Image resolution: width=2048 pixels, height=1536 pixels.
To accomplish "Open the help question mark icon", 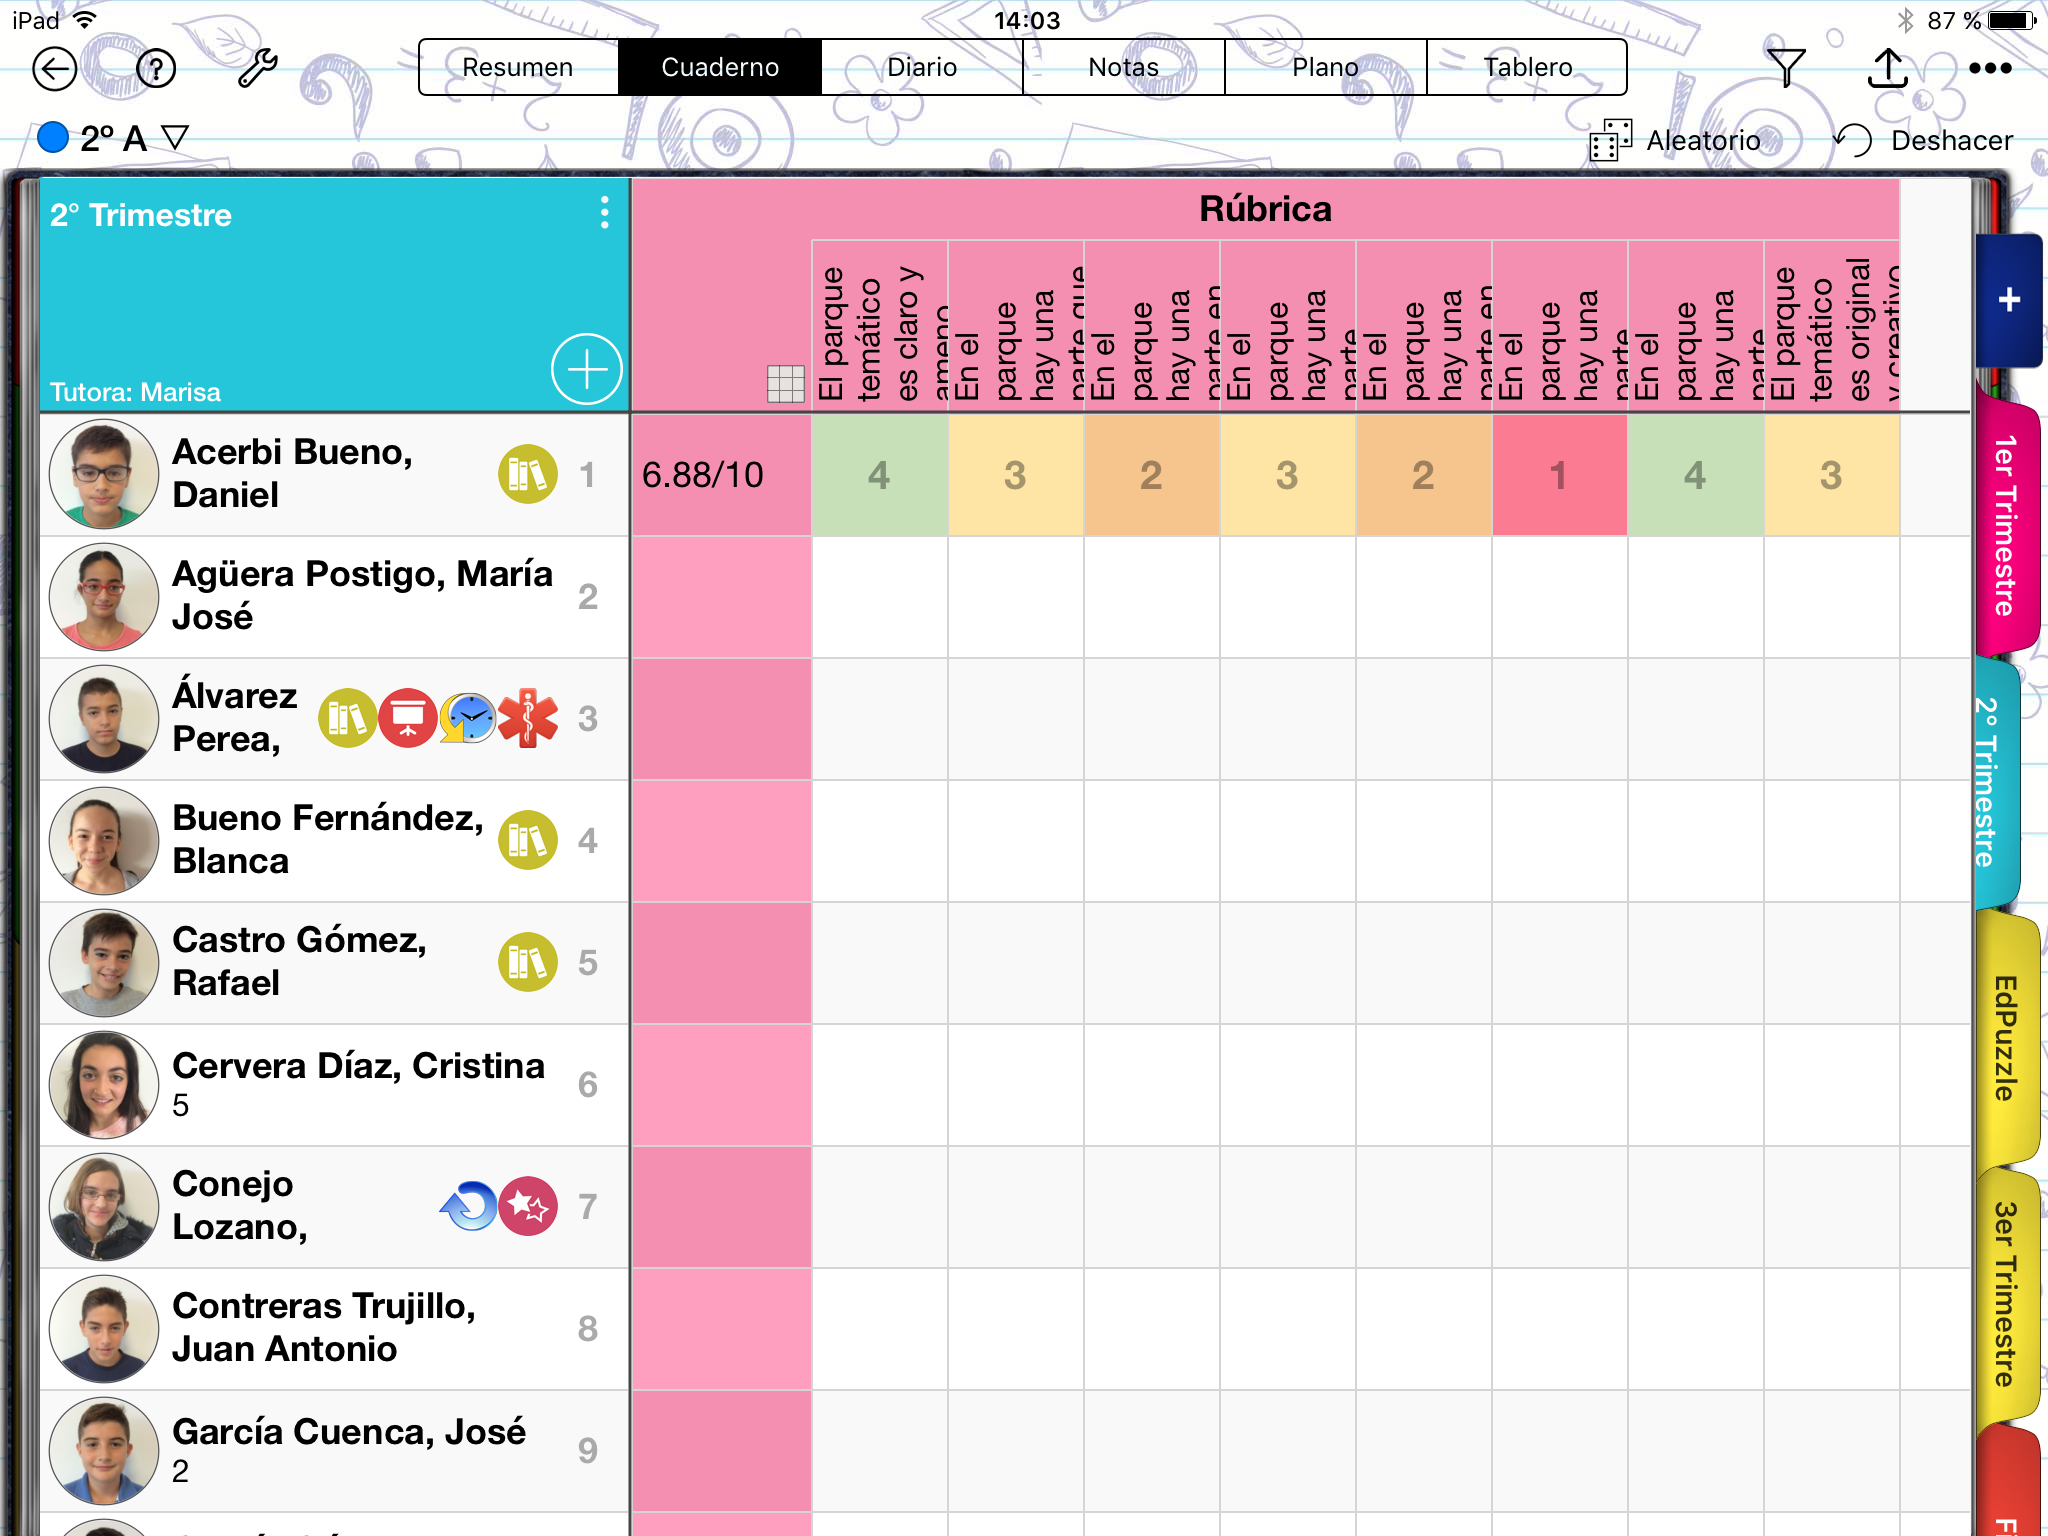I will pyautogui.click(x=156, y=69).
